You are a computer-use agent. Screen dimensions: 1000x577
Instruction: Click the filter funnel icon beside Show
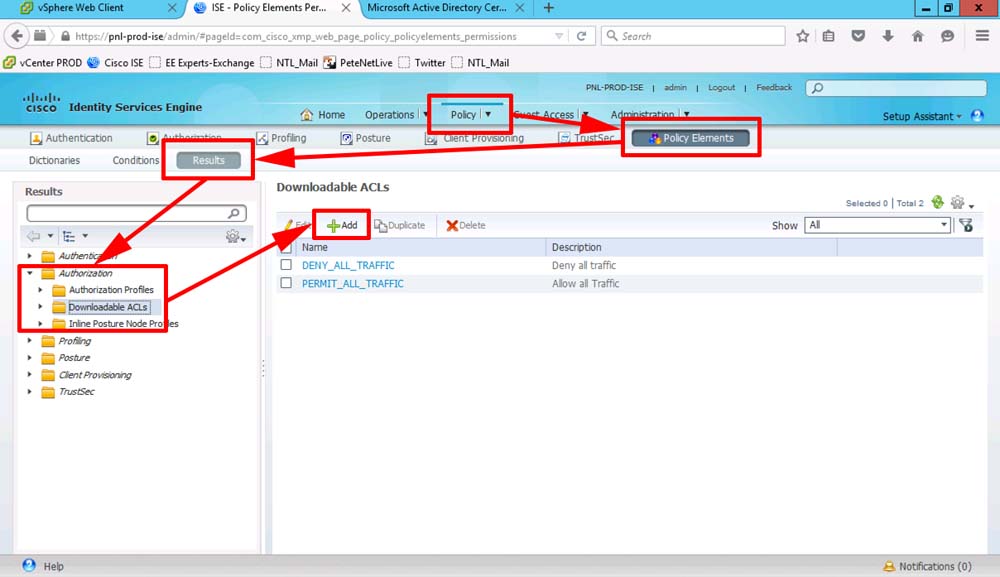tap(966, 225)
